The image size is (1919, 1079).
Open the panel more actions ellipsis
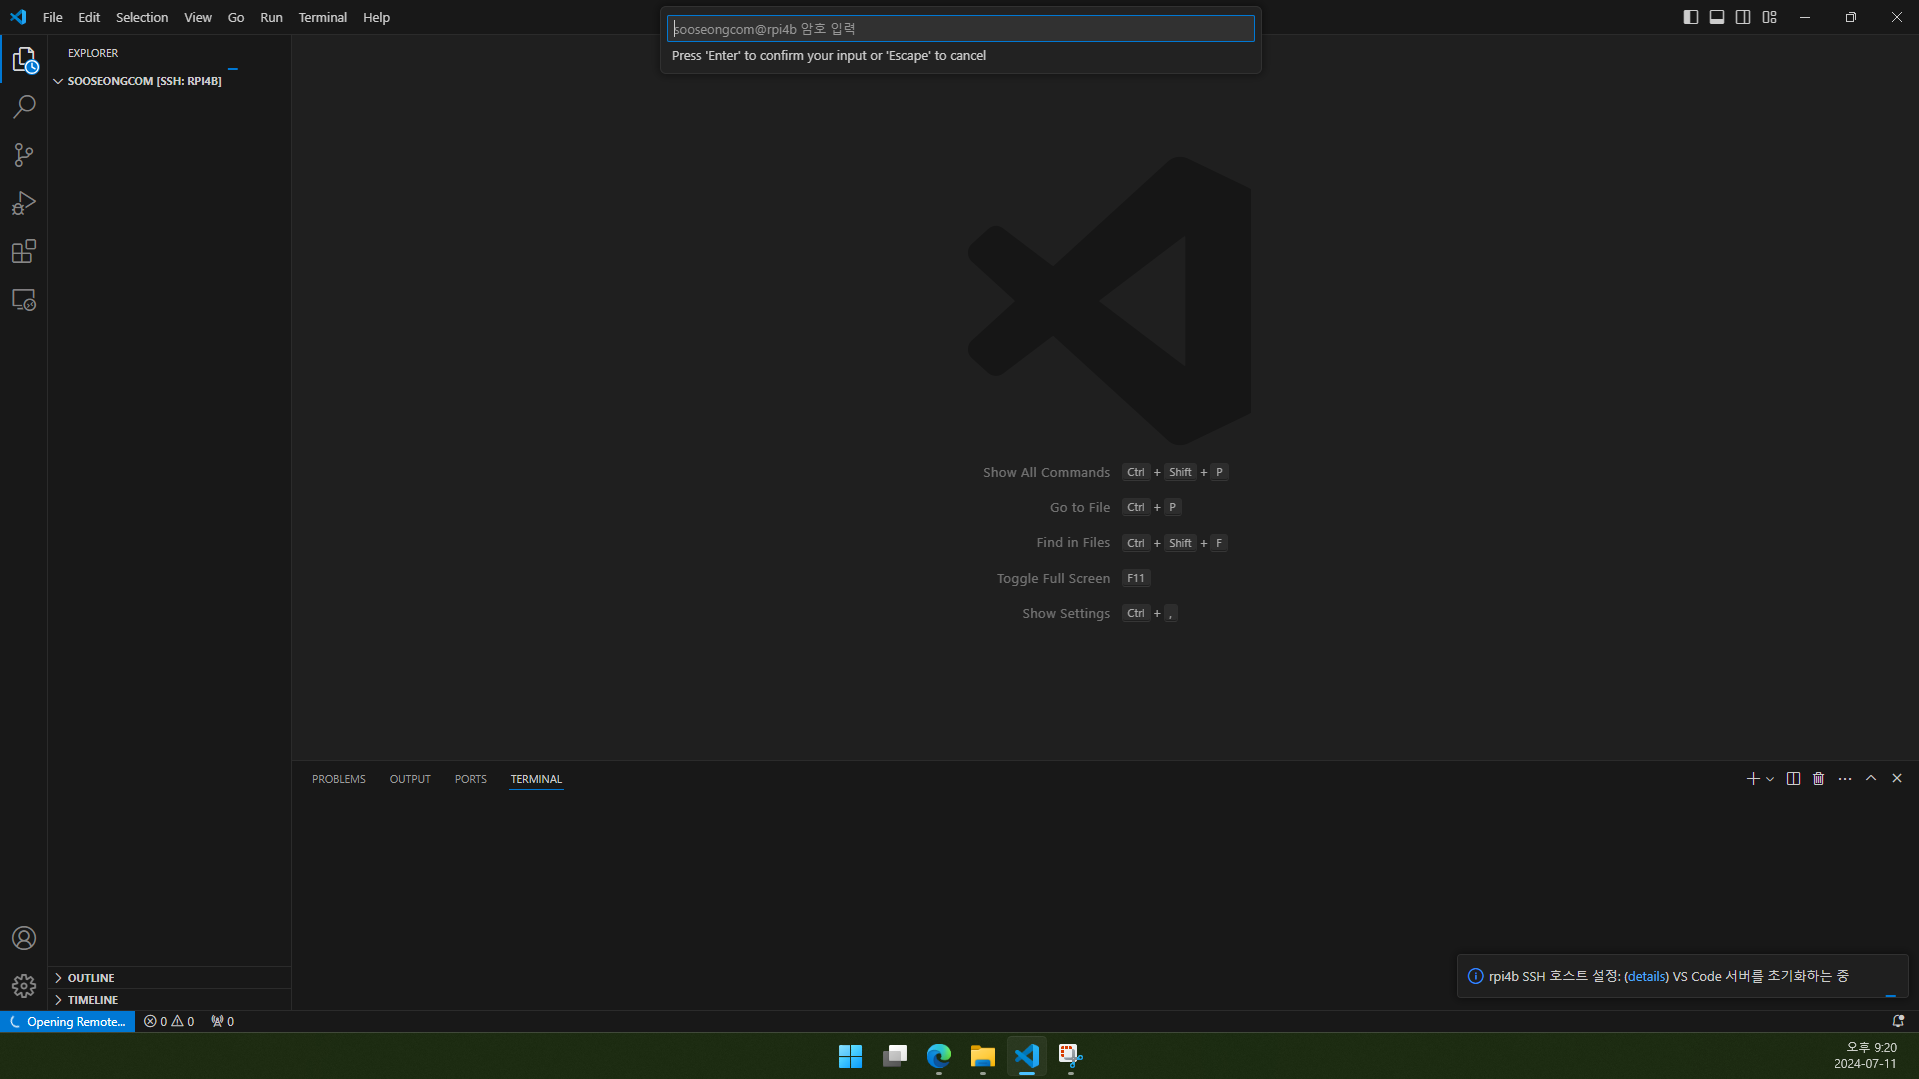pos(1845,779)
